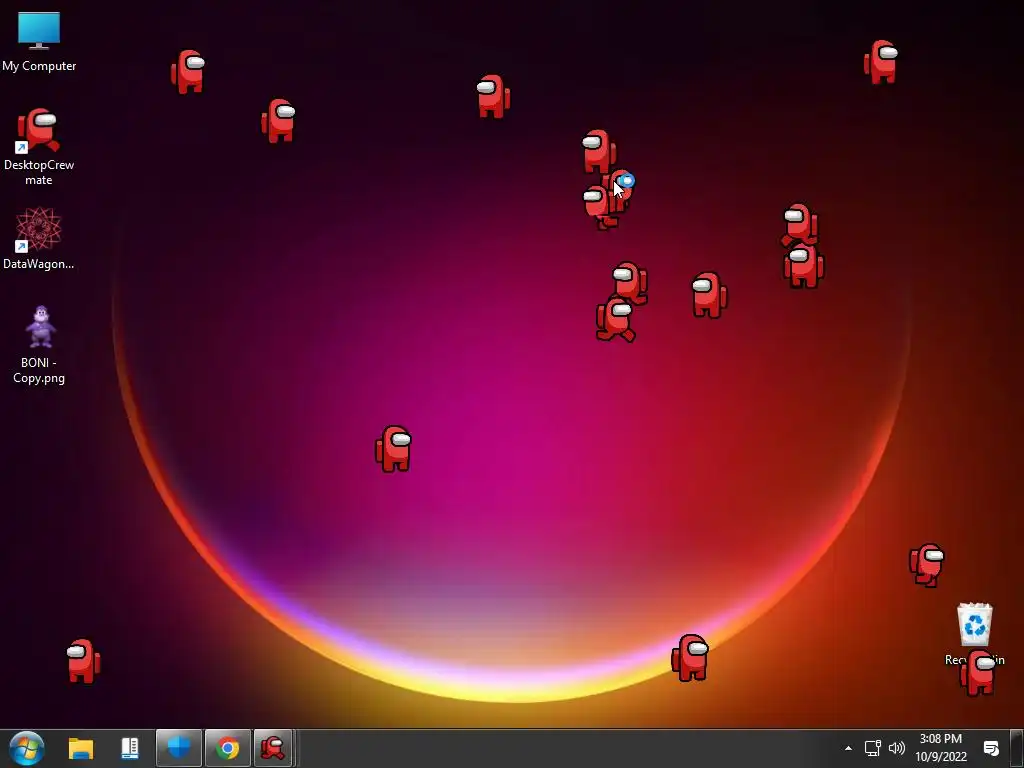Show hidden tray icons
Viewport: 1024px width, 768px height.
coord(848,748)
